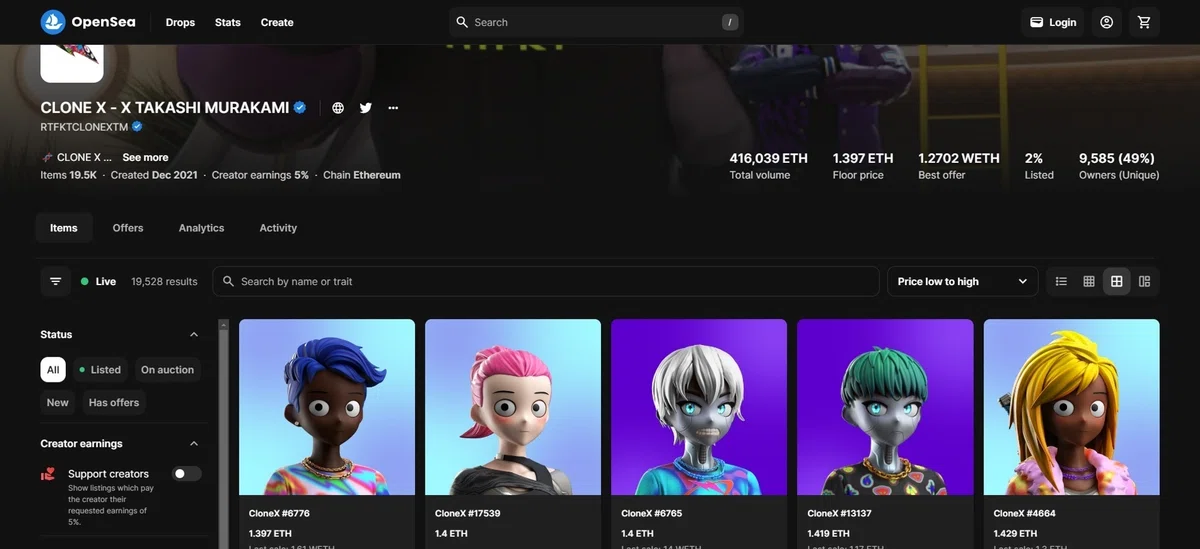The height and width of the screenshot is (549, 1200).
Task: Open the Price low to high dropdown
Action: [962, 282]
